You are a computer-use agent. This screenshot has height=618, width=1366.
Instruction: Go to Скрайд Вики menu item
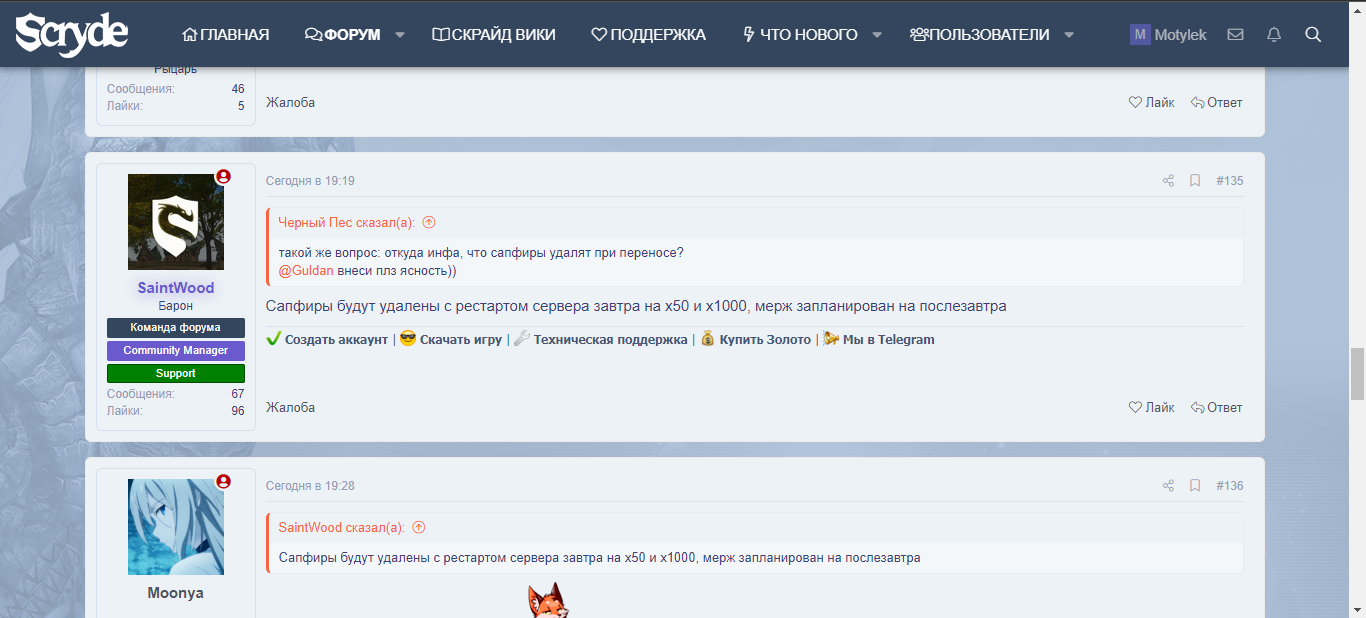click(493, 35)
